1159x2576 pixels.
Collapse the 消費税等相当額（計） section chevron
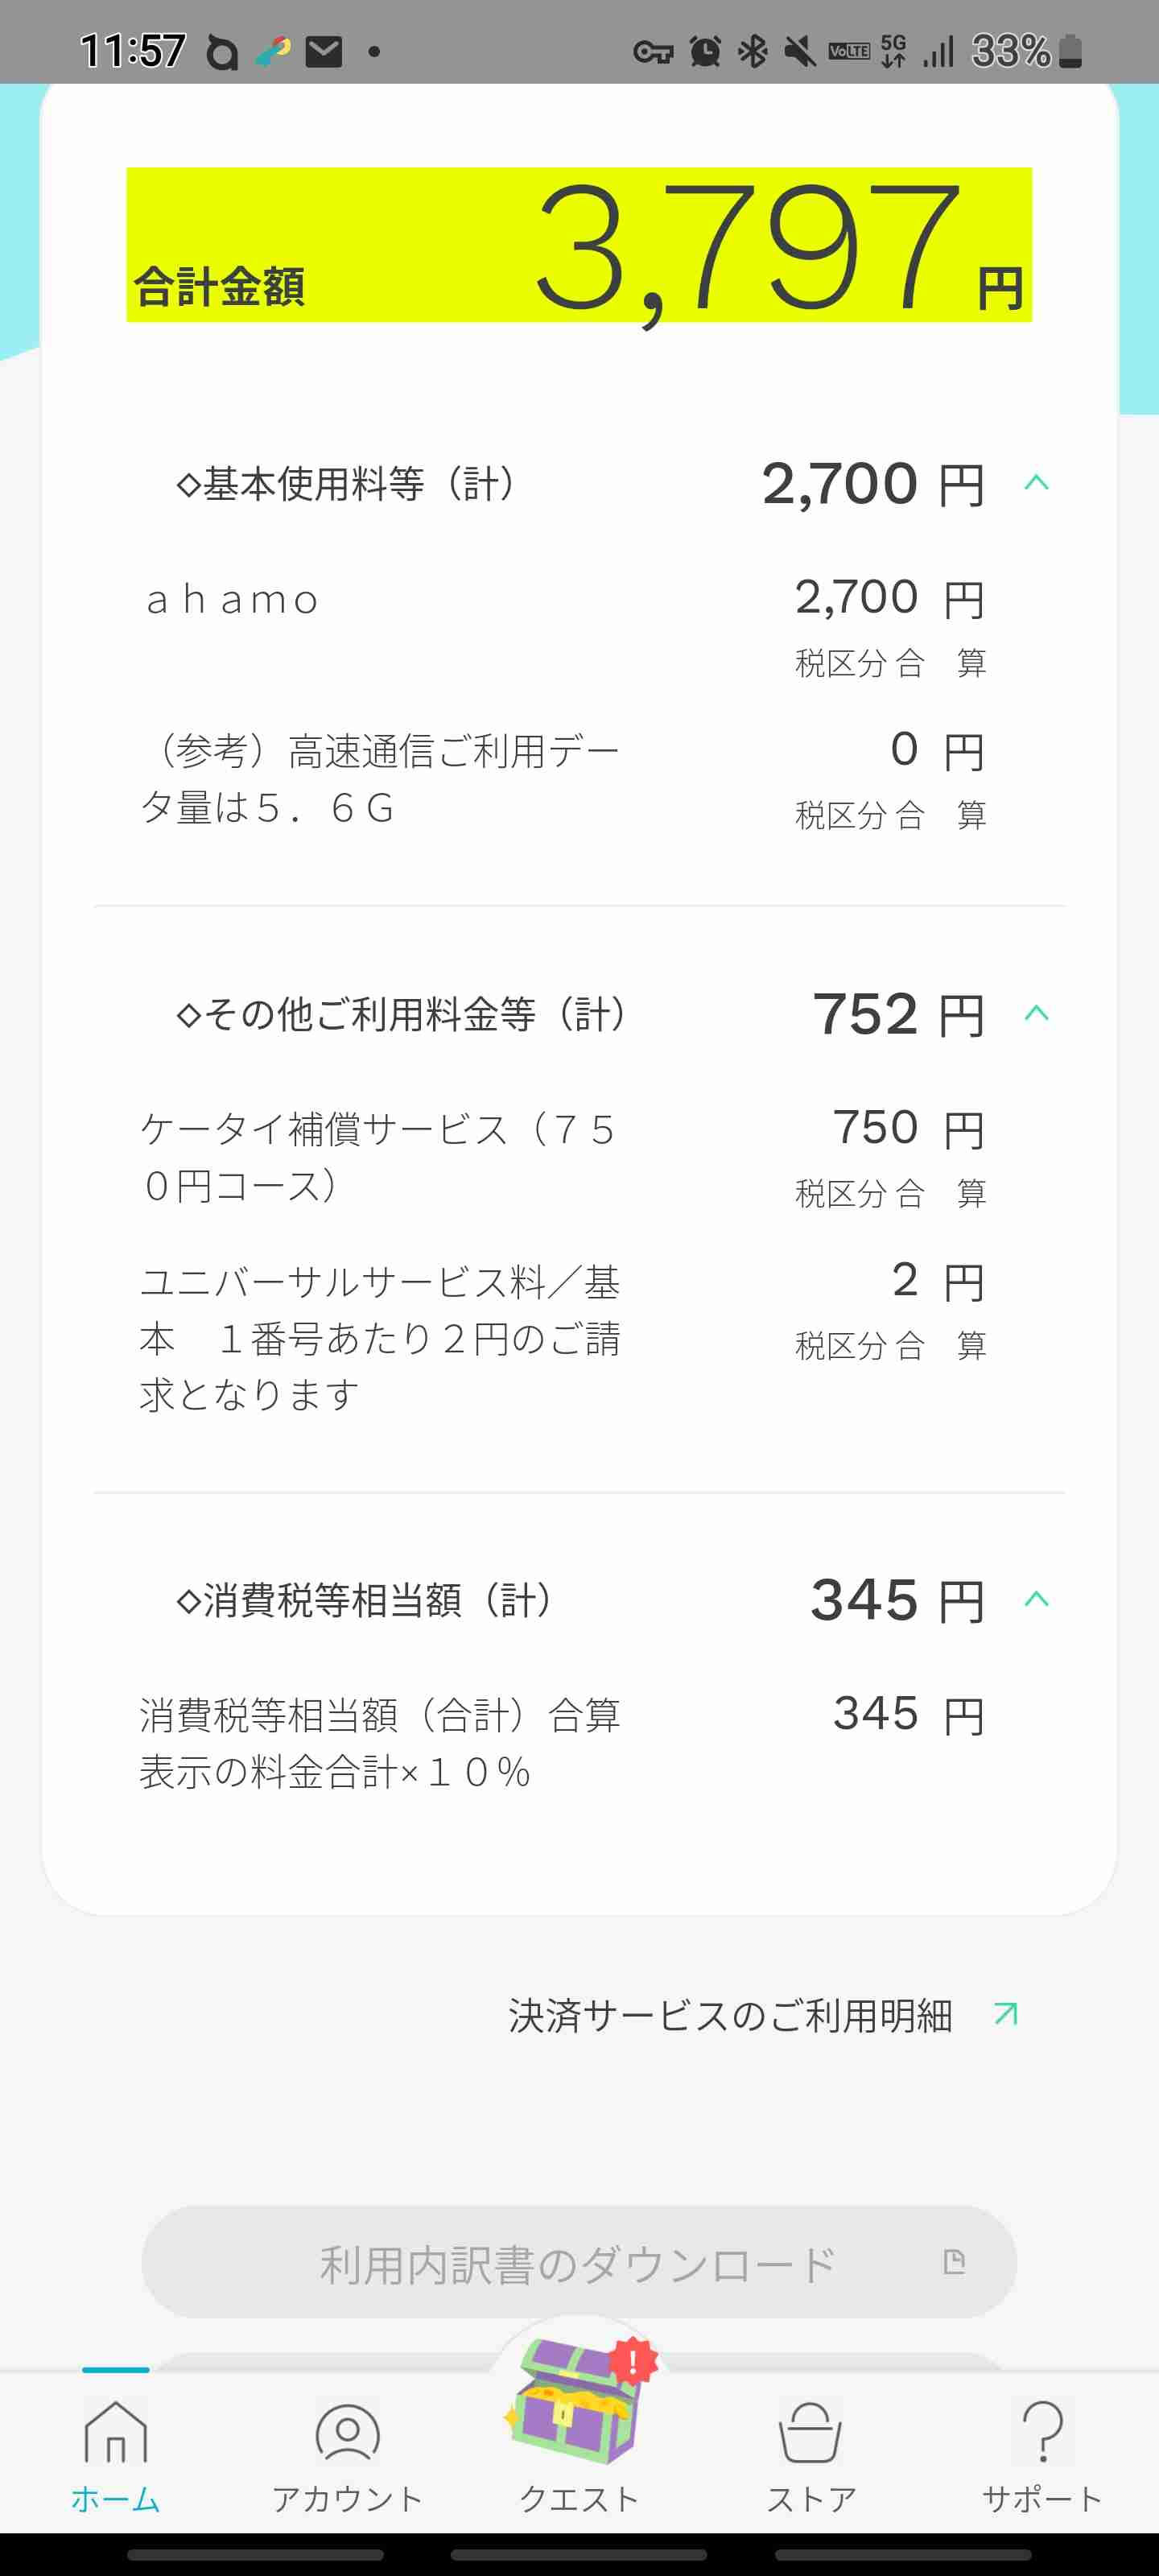point(1036,1599)
